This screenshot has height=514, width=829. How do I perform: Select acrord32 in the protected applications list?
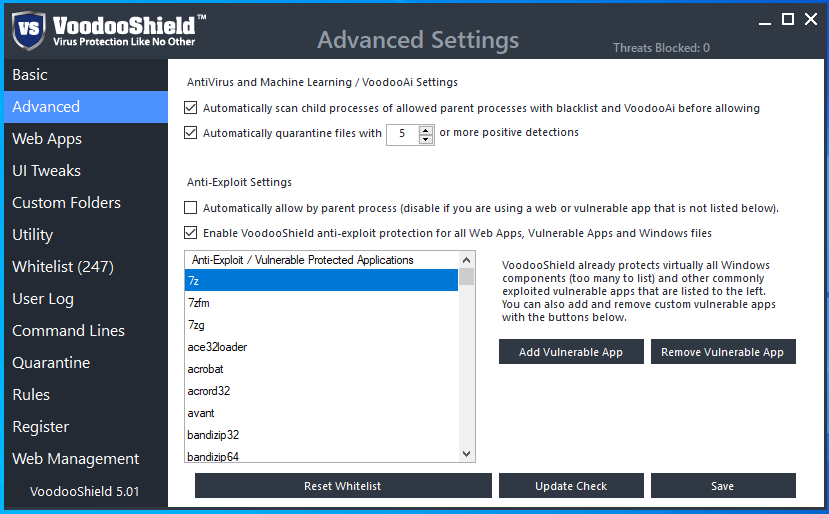(209, 391)
